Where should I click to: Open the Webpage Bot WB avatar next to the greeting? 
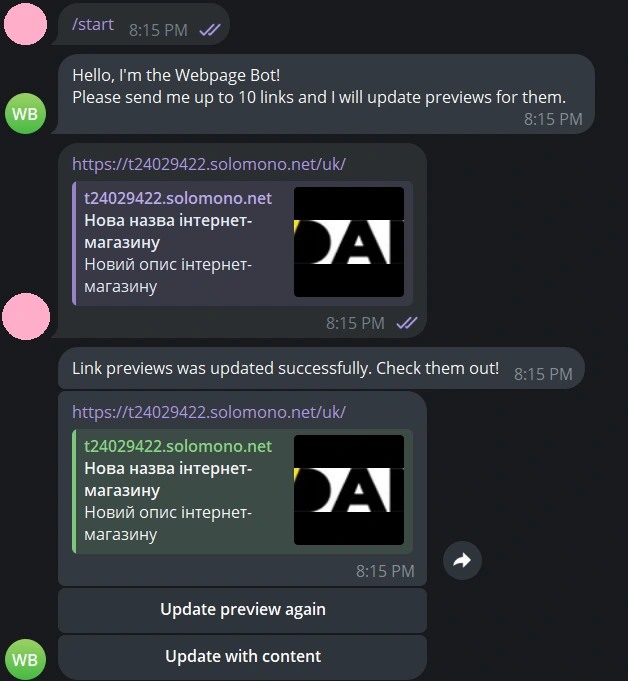click(x=25, y=113)
